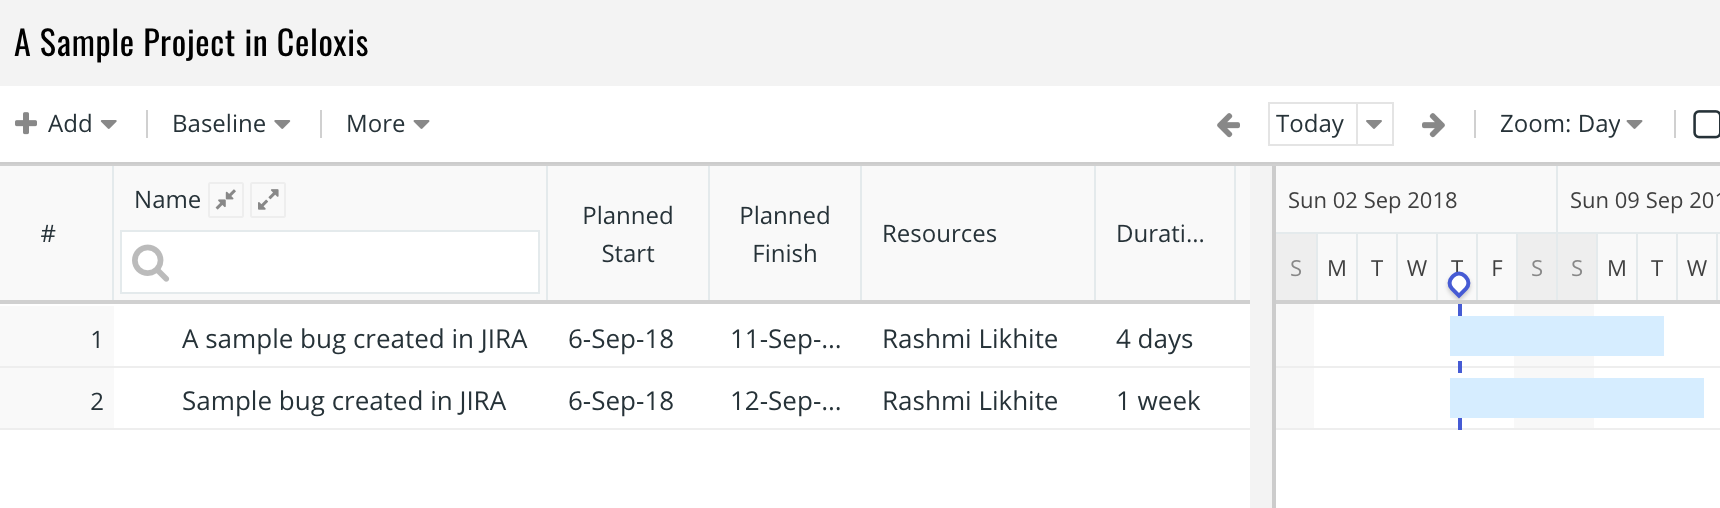Viewport: 1720px width, 508px height.
Task: Change the Zoom: Day level
Action: (1571, 124)
